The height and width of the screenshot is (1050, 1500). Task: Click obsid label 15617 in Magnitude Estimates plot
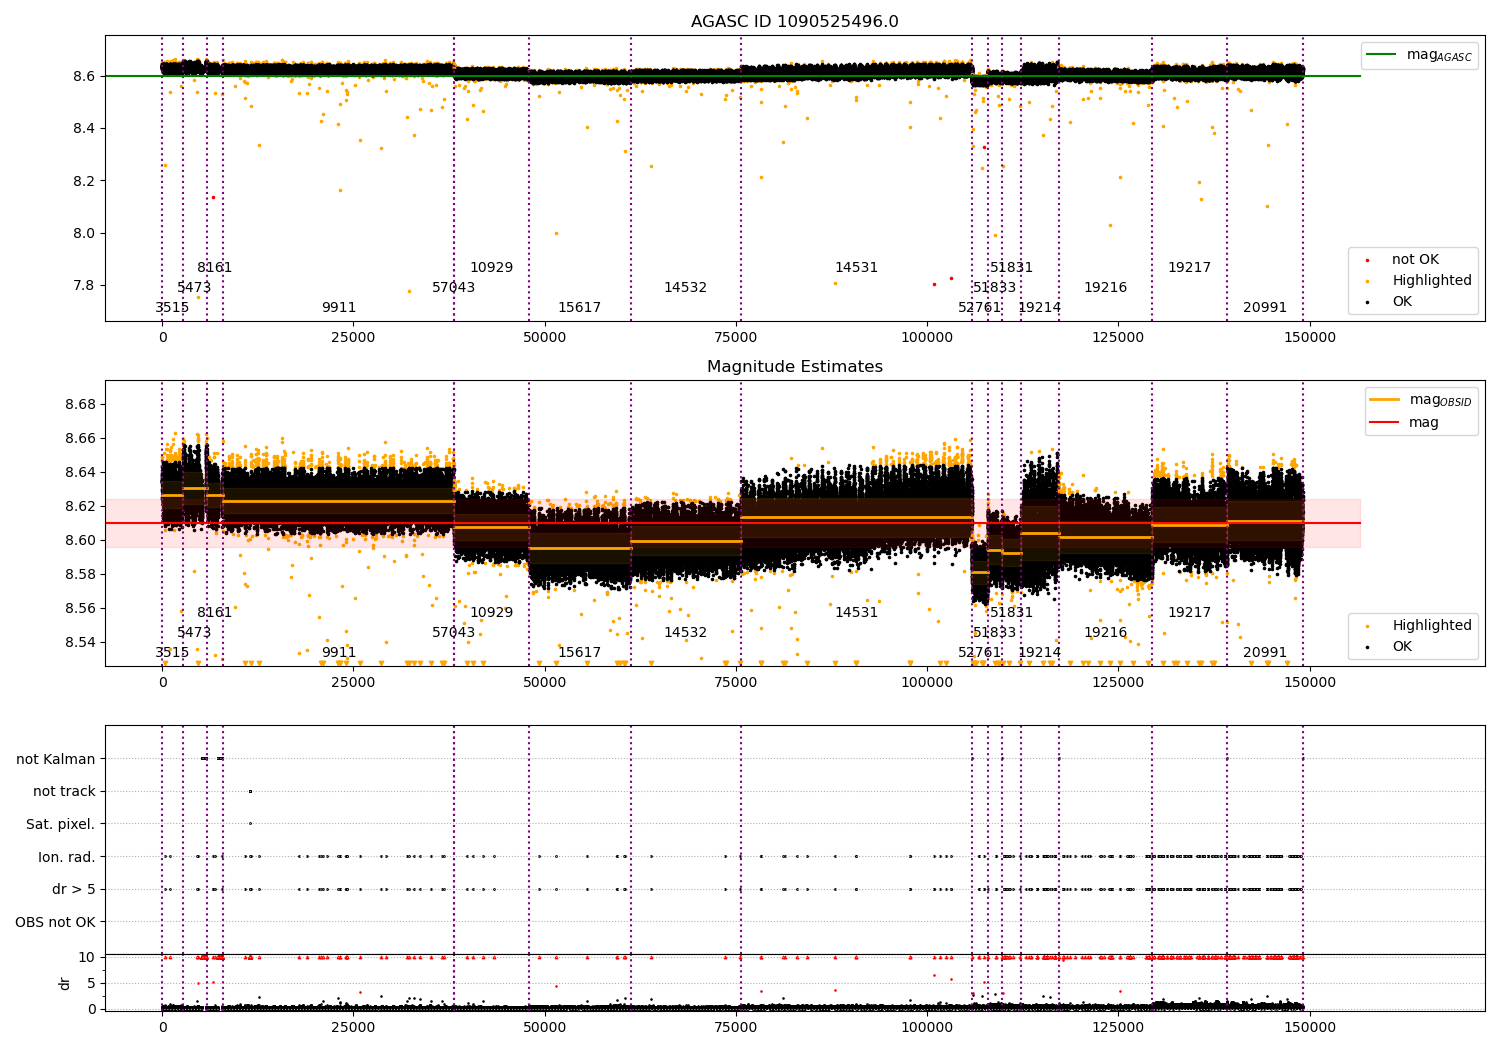tap(580, 653)
